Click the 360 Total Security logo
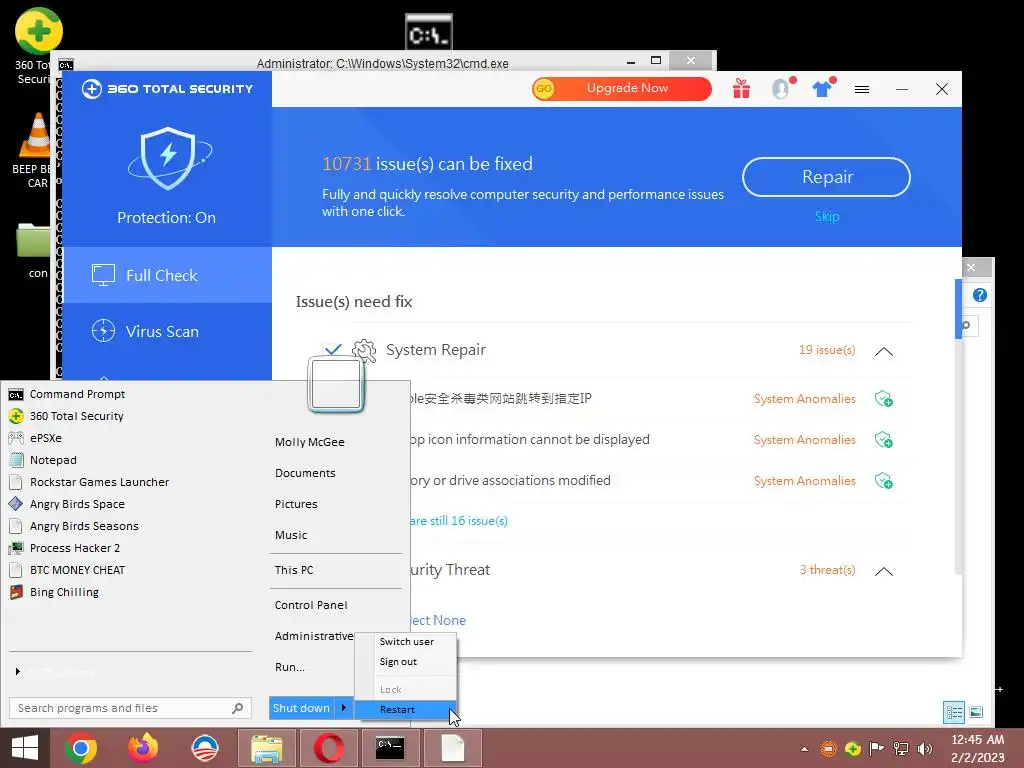The height and width of the screenshot is (768, 1024). tap(167, 89)
